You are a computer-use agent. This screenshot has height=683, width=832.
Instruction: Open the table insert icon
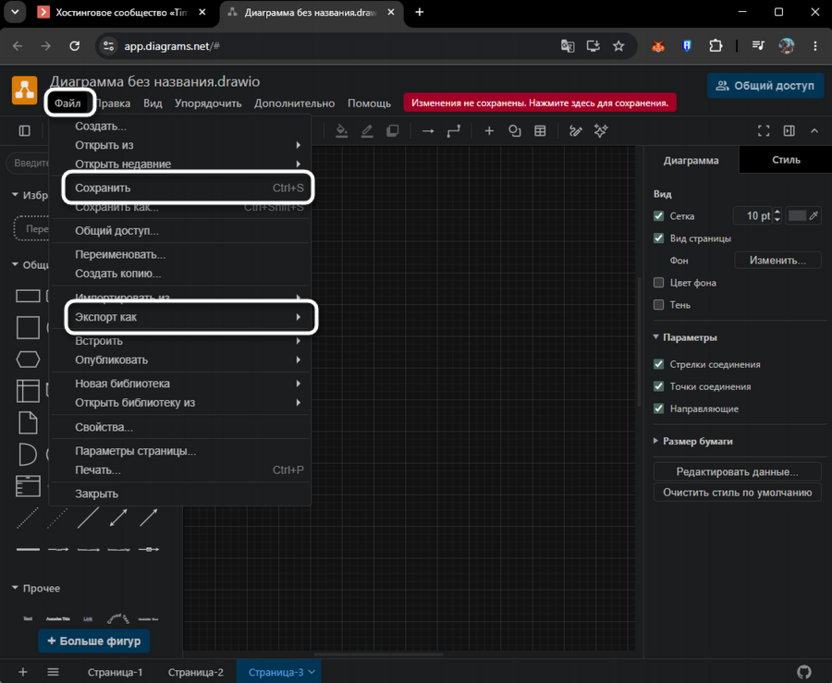[540, 131]
